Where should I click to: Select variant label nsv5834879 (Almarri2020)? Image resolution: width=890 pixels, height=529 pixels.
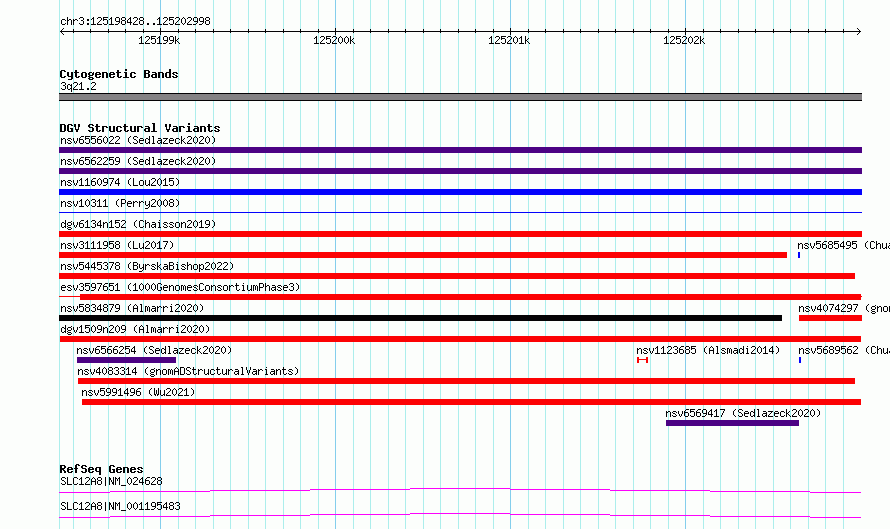click(x=132, y=308)
